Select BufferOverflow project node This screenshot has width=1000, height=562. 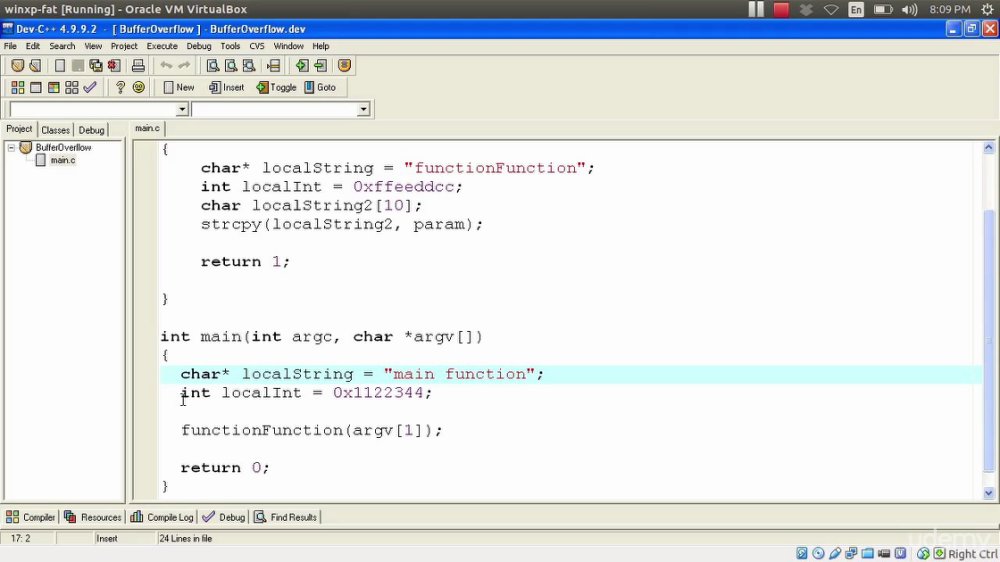coord(63,147)
